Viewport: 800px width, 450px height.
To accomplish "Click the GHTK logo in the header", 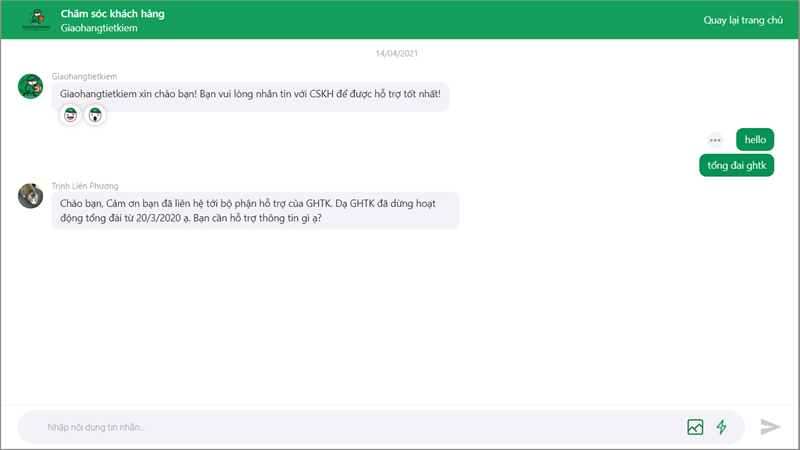I will [x=33, y=20].
